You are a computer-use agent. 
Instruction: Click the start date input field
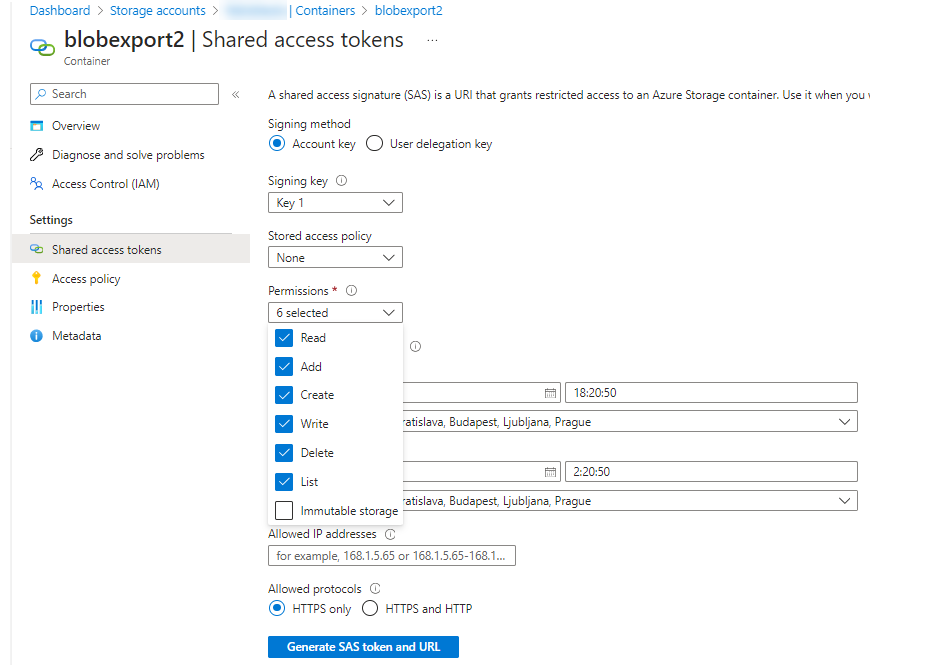point(481,393)
